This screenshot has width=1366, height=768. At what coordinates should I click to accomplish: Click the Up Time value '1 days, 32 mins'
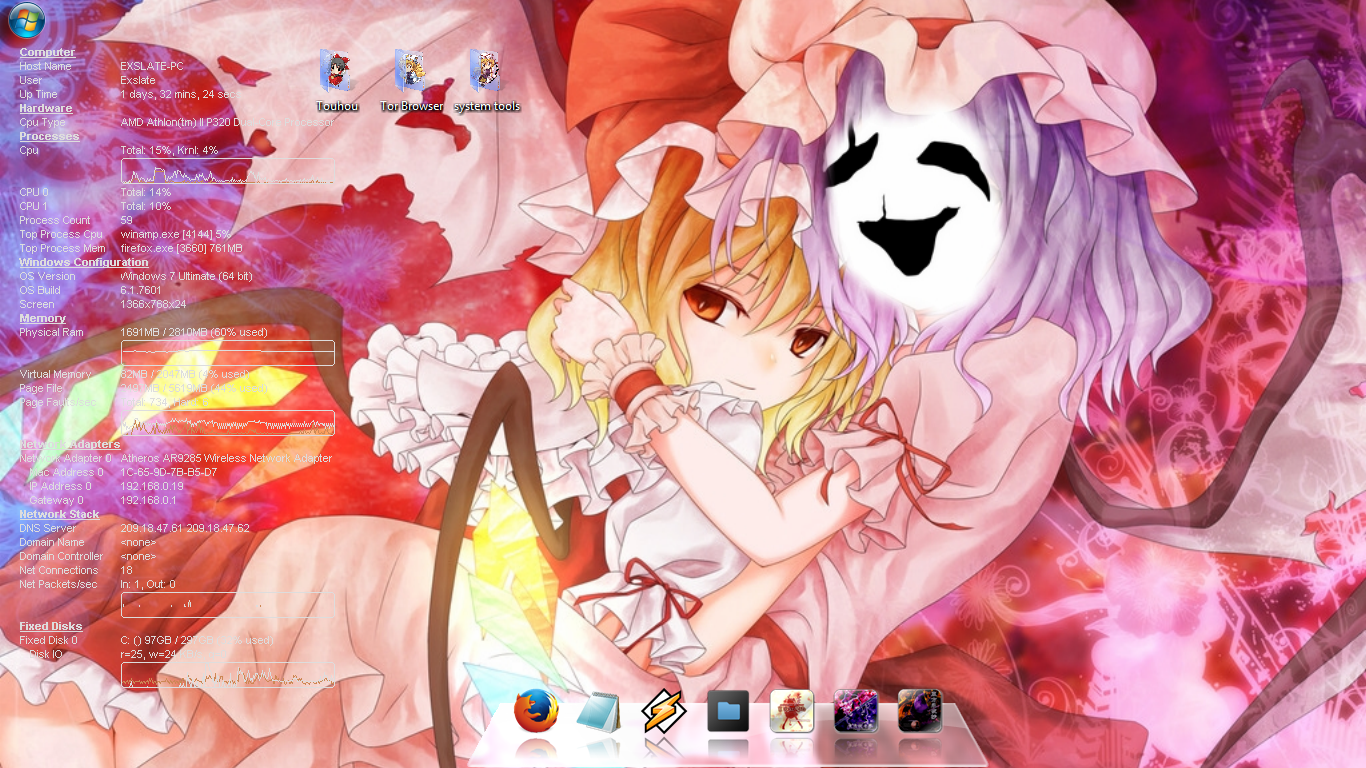point(179,94)
